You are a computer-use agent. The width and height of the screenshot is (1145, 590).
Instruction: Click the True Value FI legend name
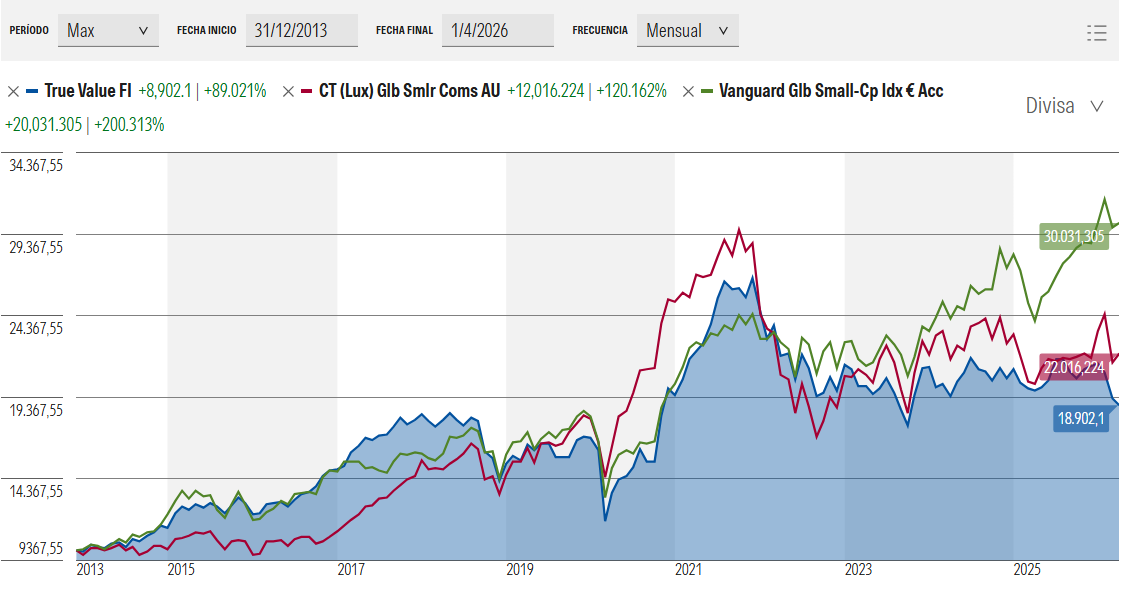click(88, 91)
